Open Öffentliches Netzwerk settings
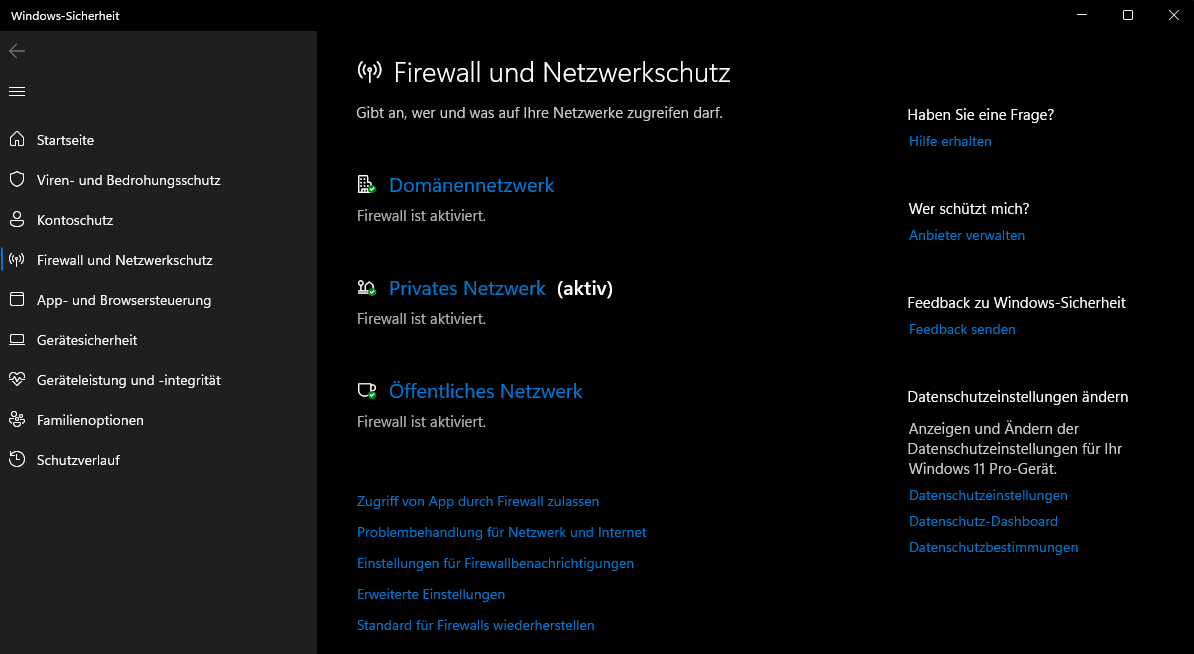Image resolution: width=1194 pixels, height=654 pixels. [x=486, y=391]
